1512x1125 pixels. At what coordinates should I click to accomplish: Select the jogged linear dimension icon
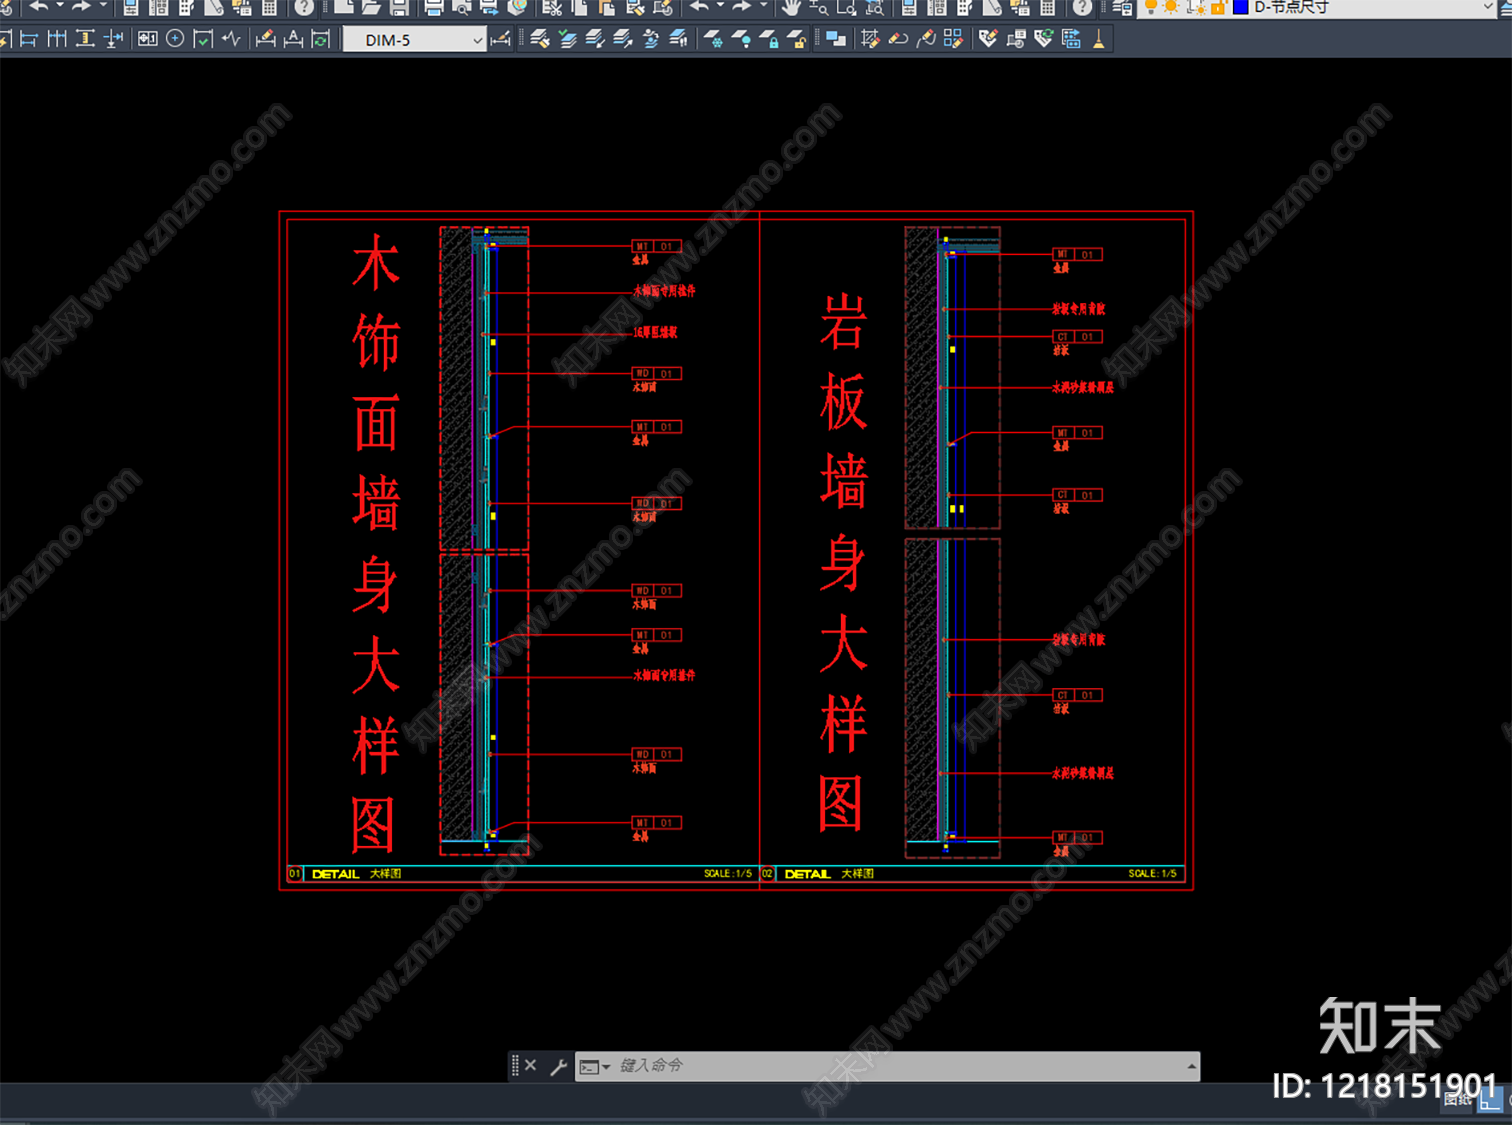231,39
